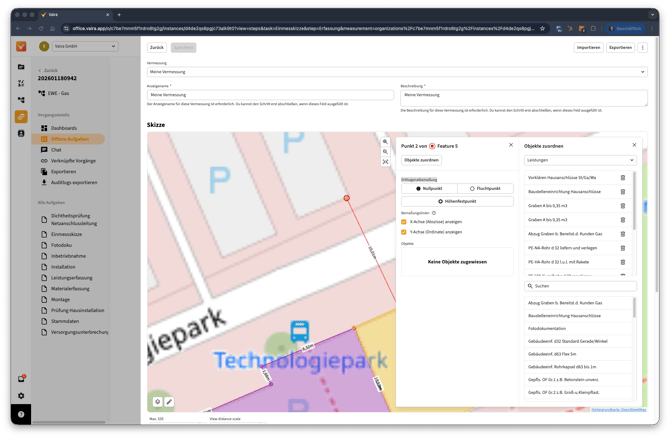The height and width of the screenshot is (438, 670).
Task: Bookmark page with the star icon
Action: pyautogui.click(x=542, y=29)
